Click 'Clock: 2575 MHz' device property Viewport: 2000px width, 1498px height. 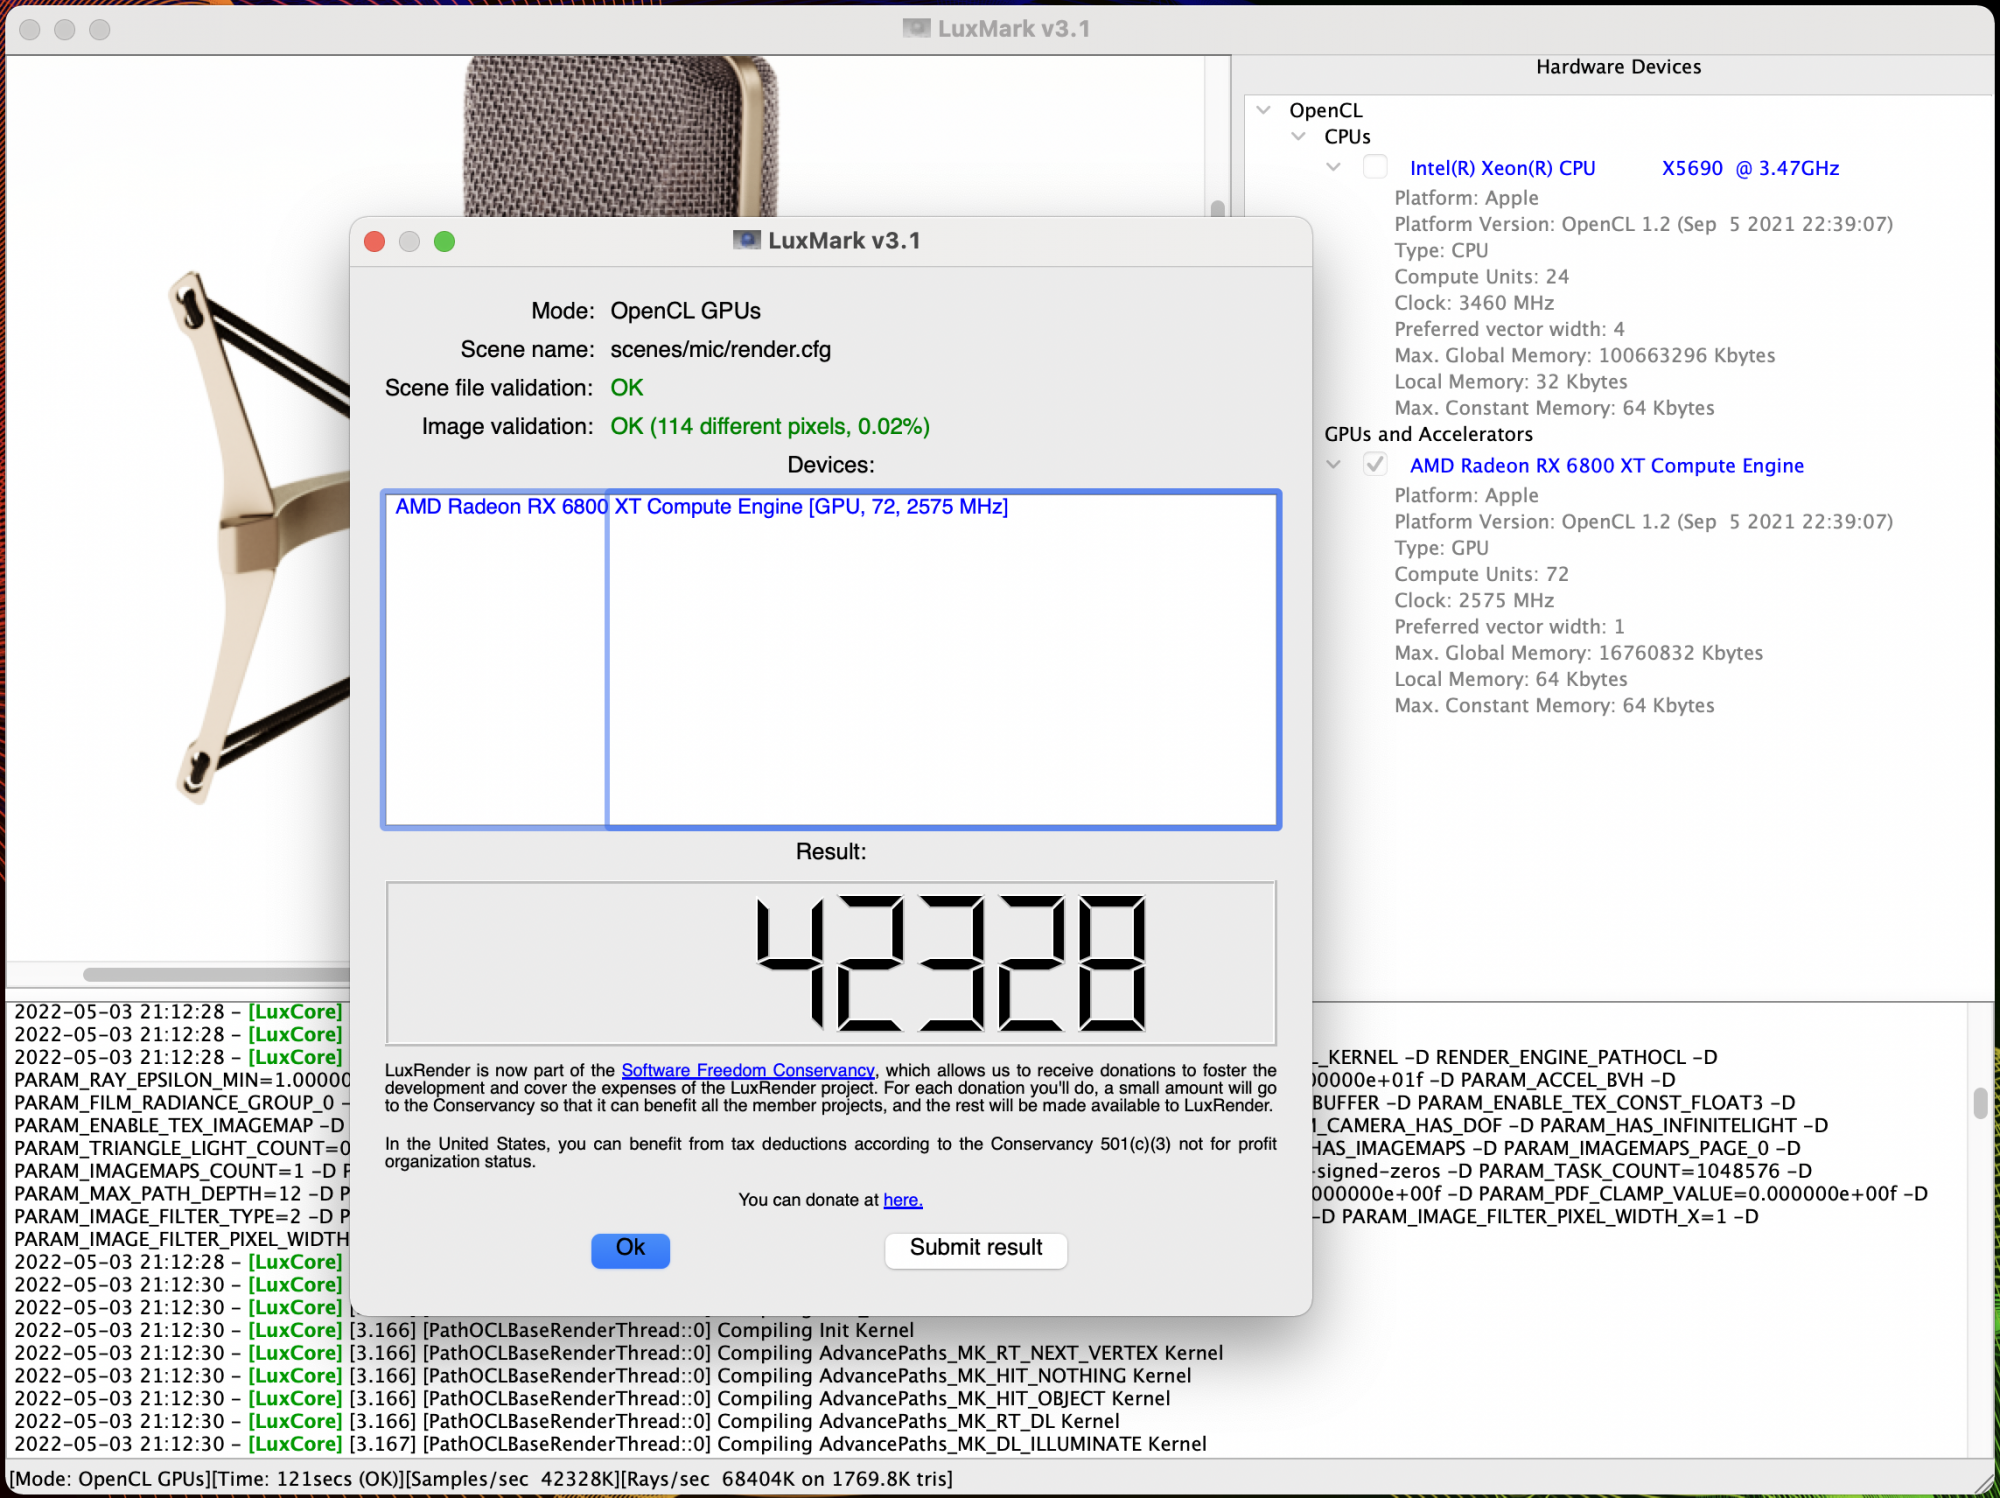point(1474,600)
